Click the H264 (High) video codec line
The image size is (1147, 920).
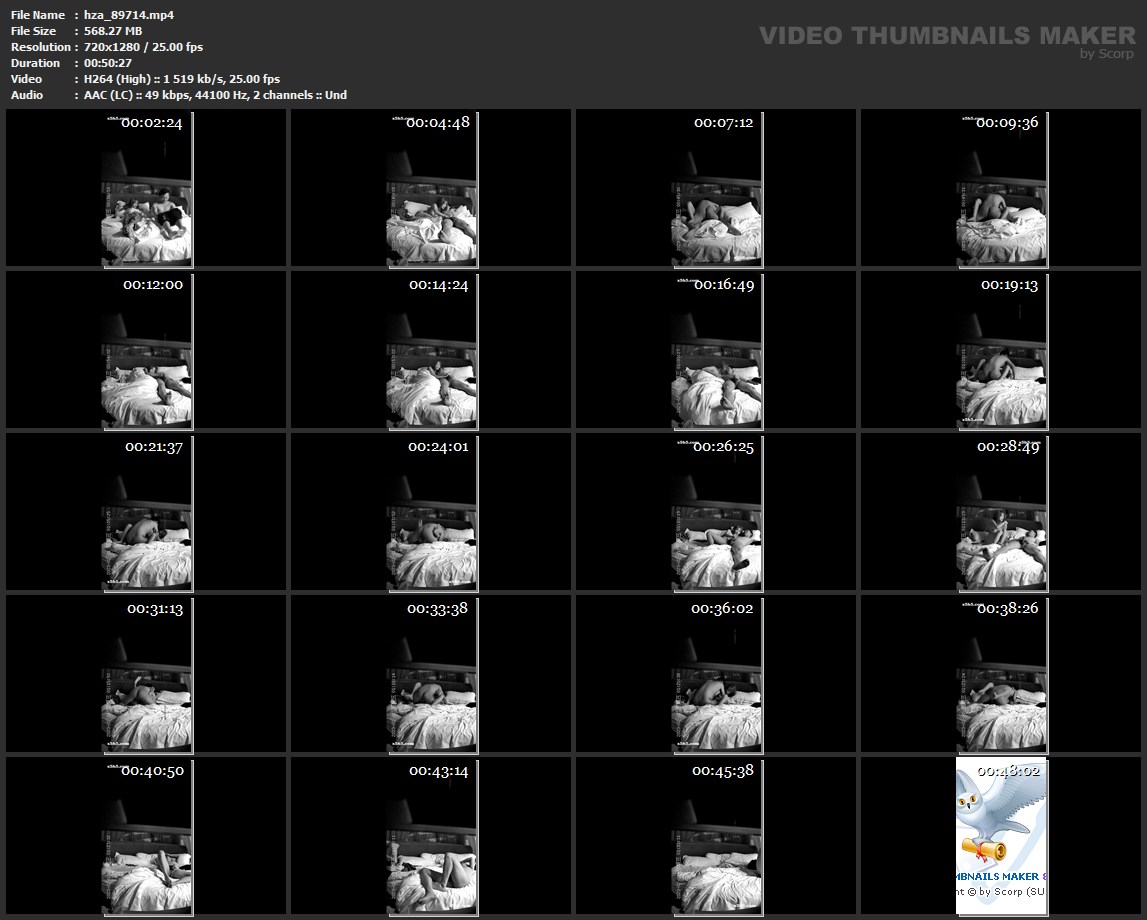coord(181,79)
